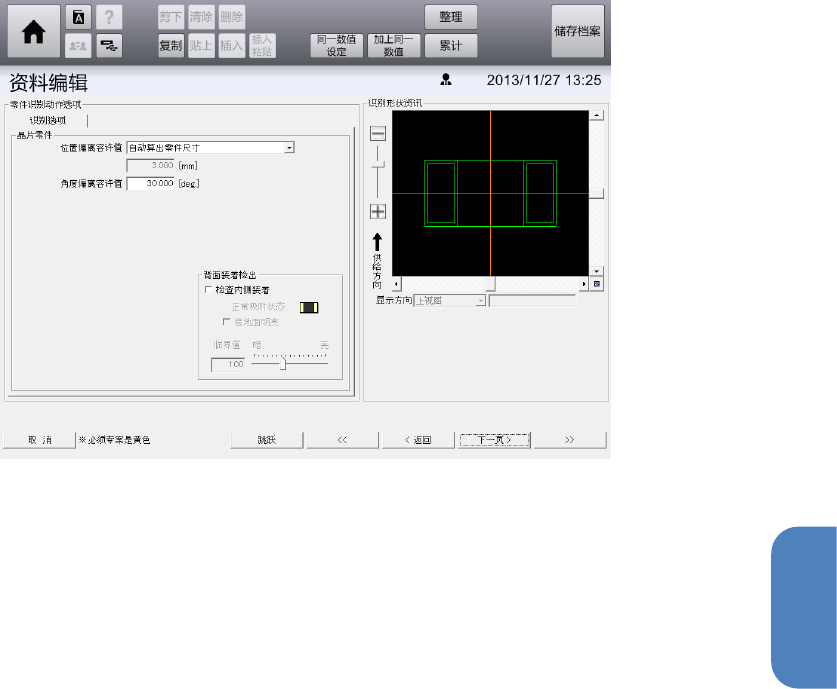Select the 识别选项 tab

pos(48,121)
